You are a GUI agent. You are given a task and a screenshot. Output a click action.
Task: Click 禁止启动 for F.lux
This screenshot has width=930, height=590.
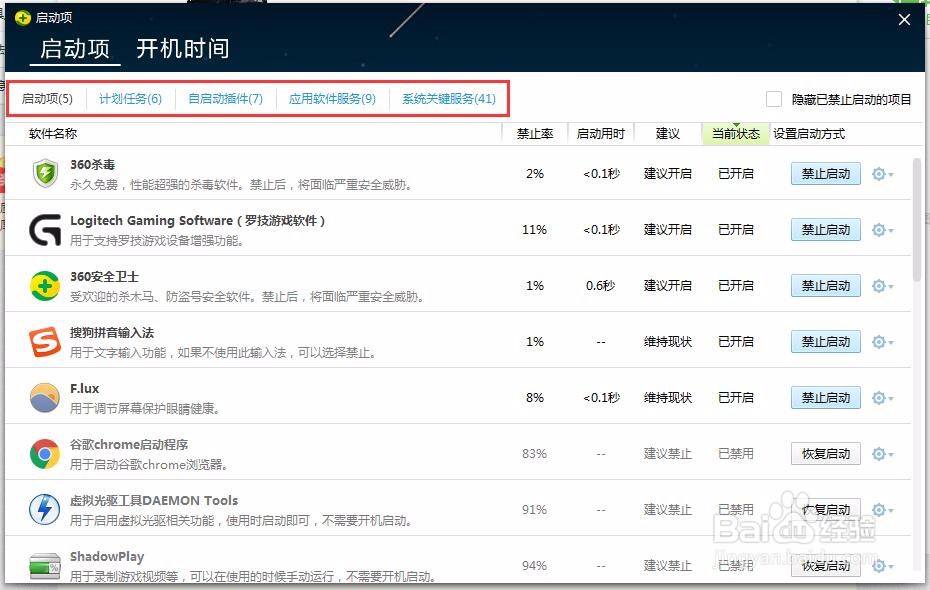[826, 397]
